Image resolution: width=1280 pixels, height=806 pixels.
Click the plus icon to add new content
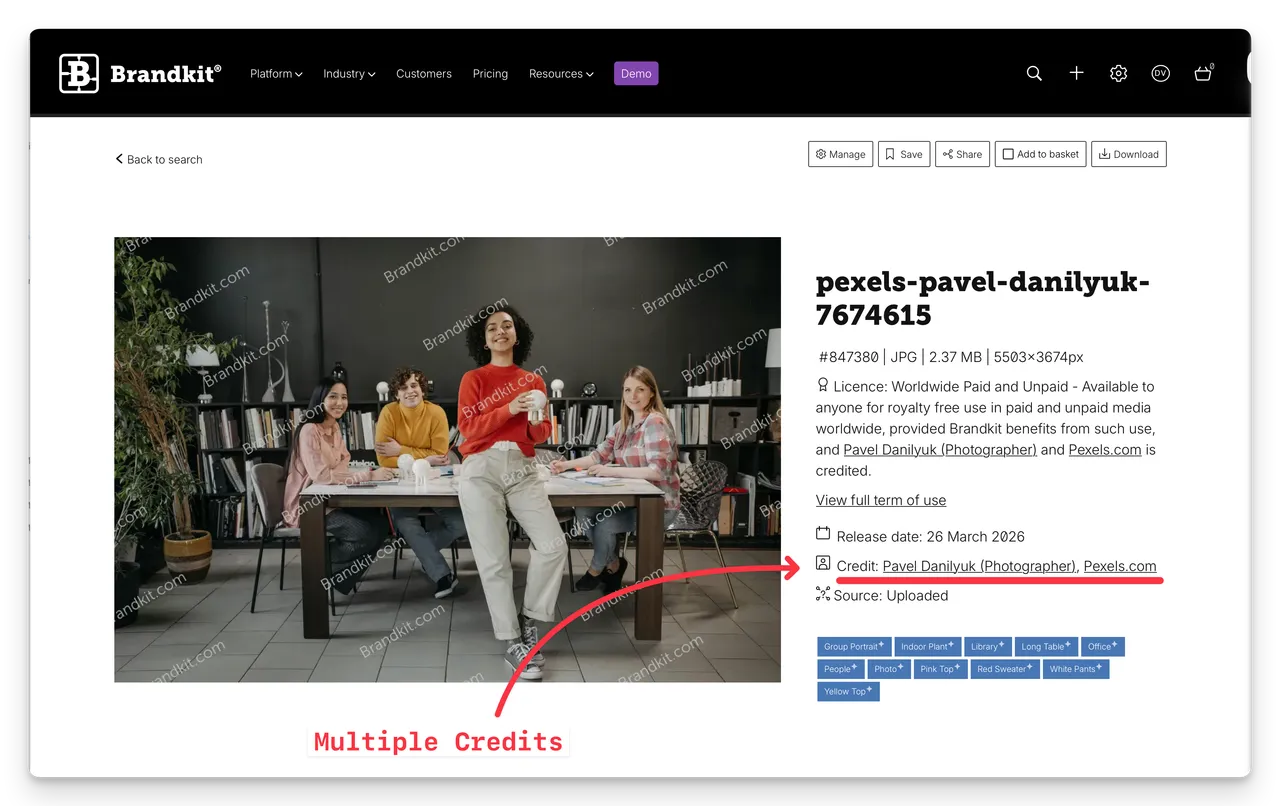tap(1076, 73)
